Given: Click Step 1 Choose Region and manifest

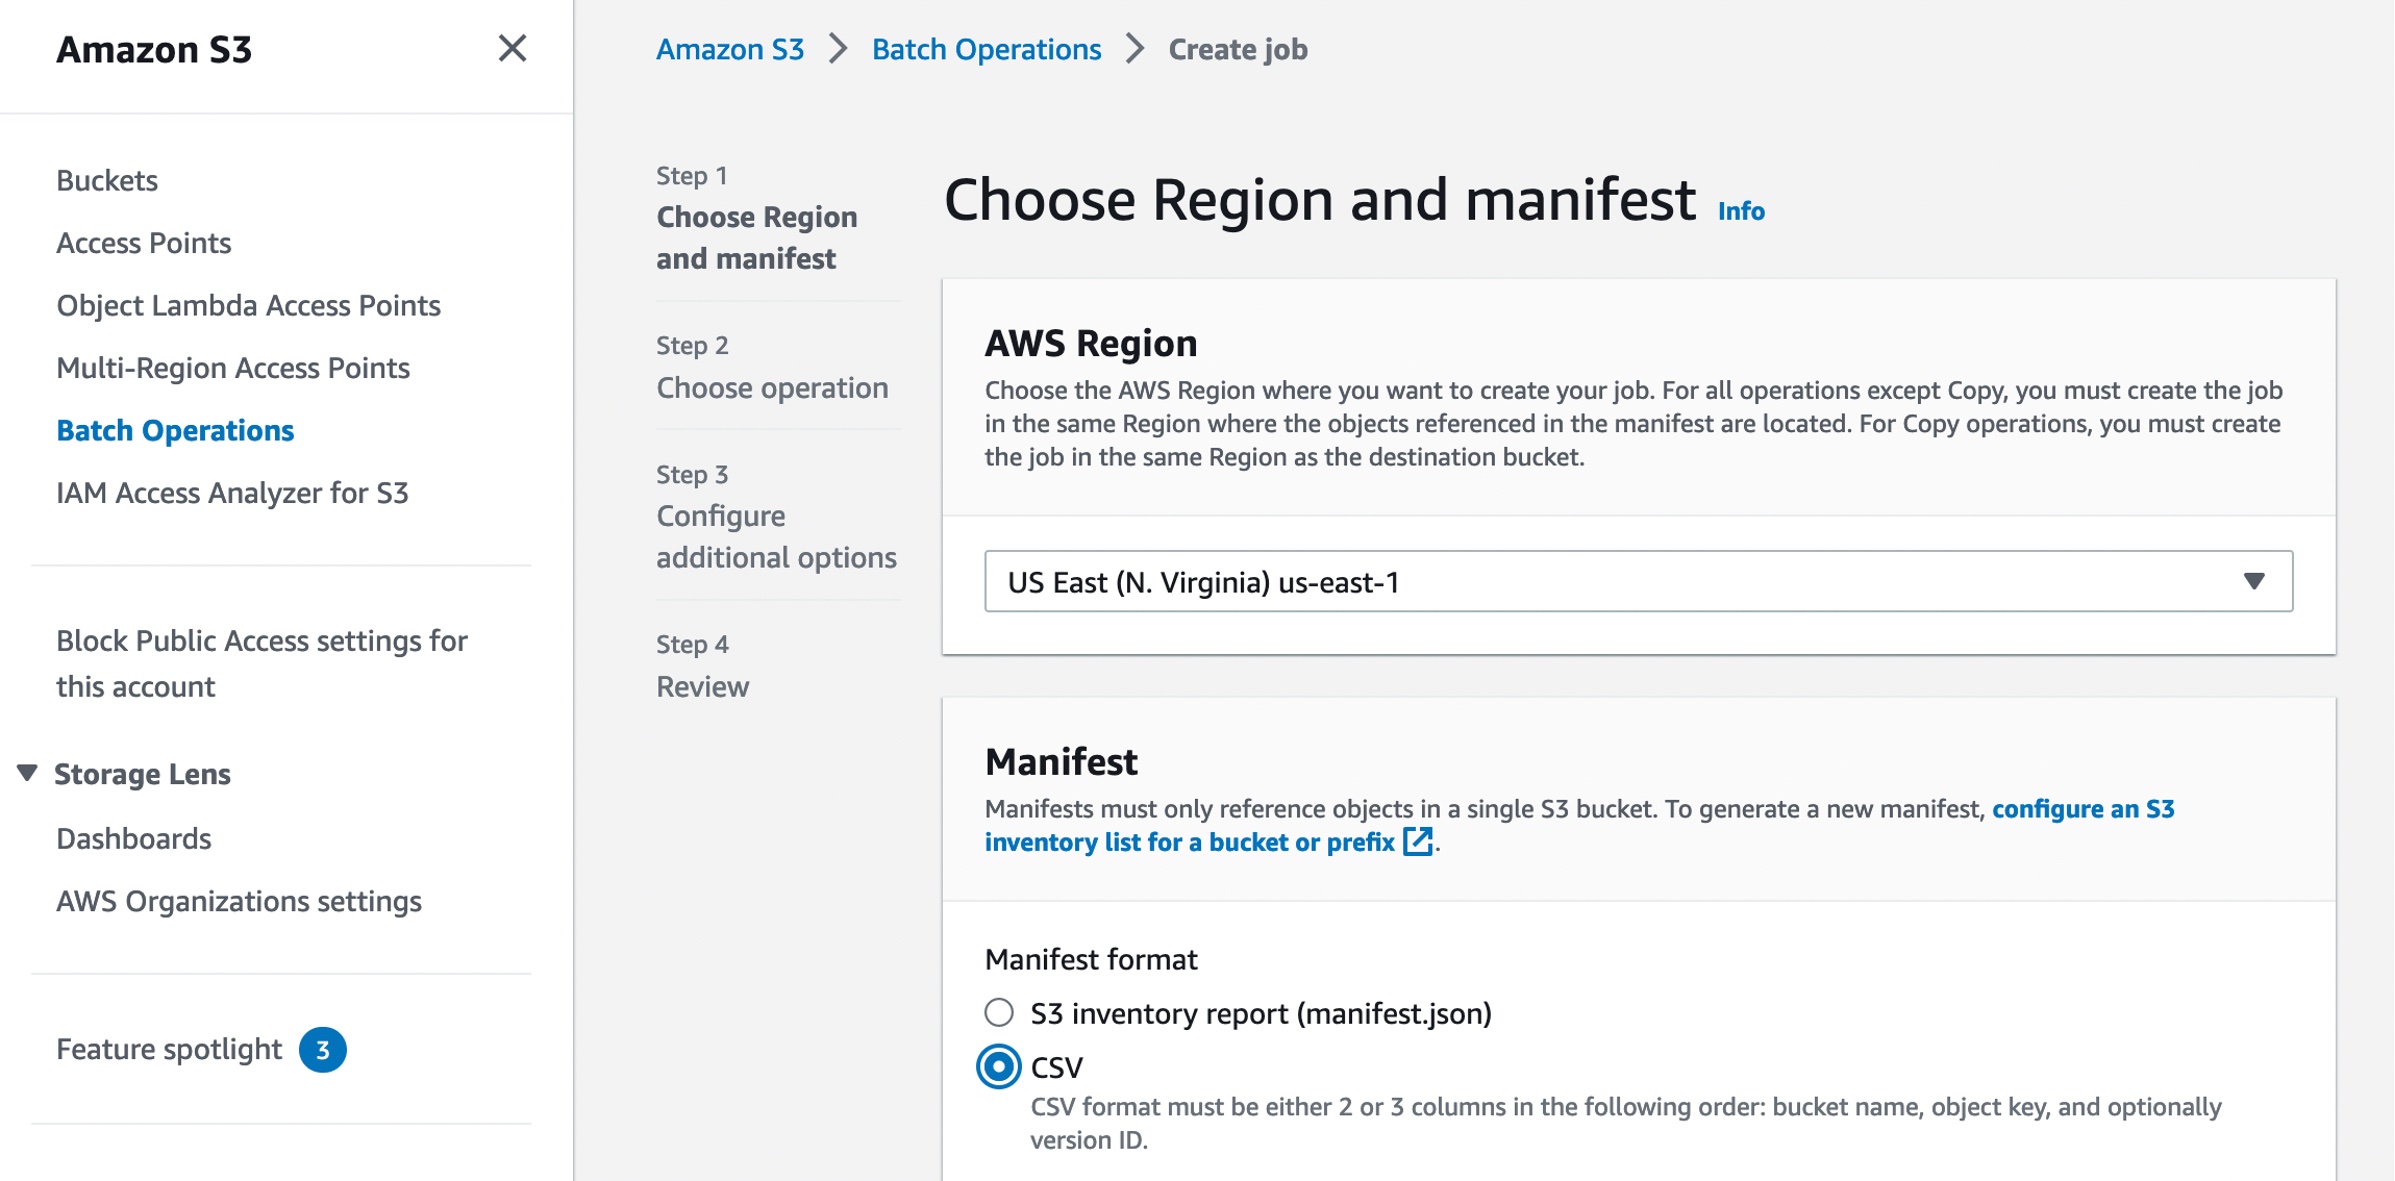Looking at the screenshot, I should [757, 217].
